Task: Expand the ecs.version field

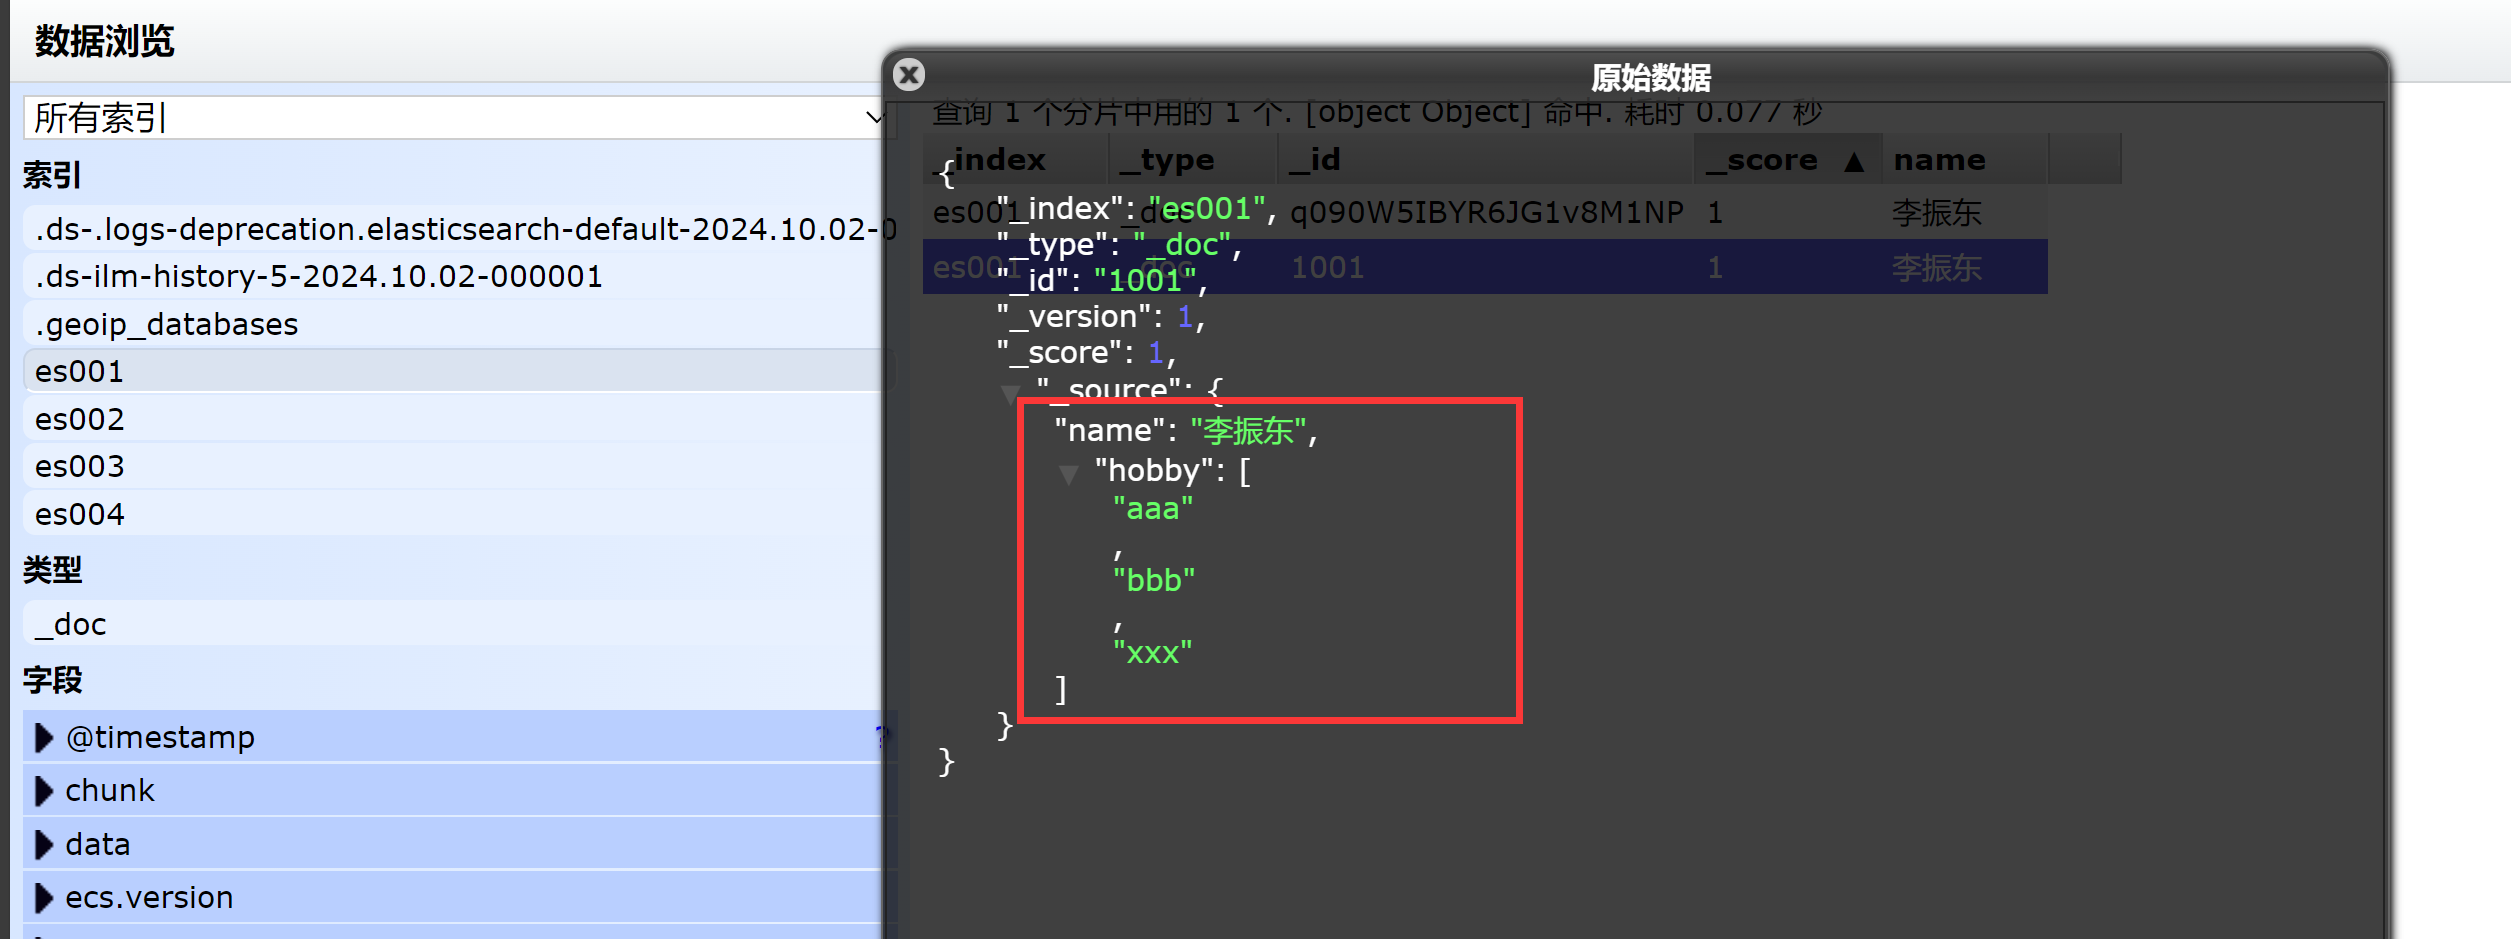Action: click(43, 898)
